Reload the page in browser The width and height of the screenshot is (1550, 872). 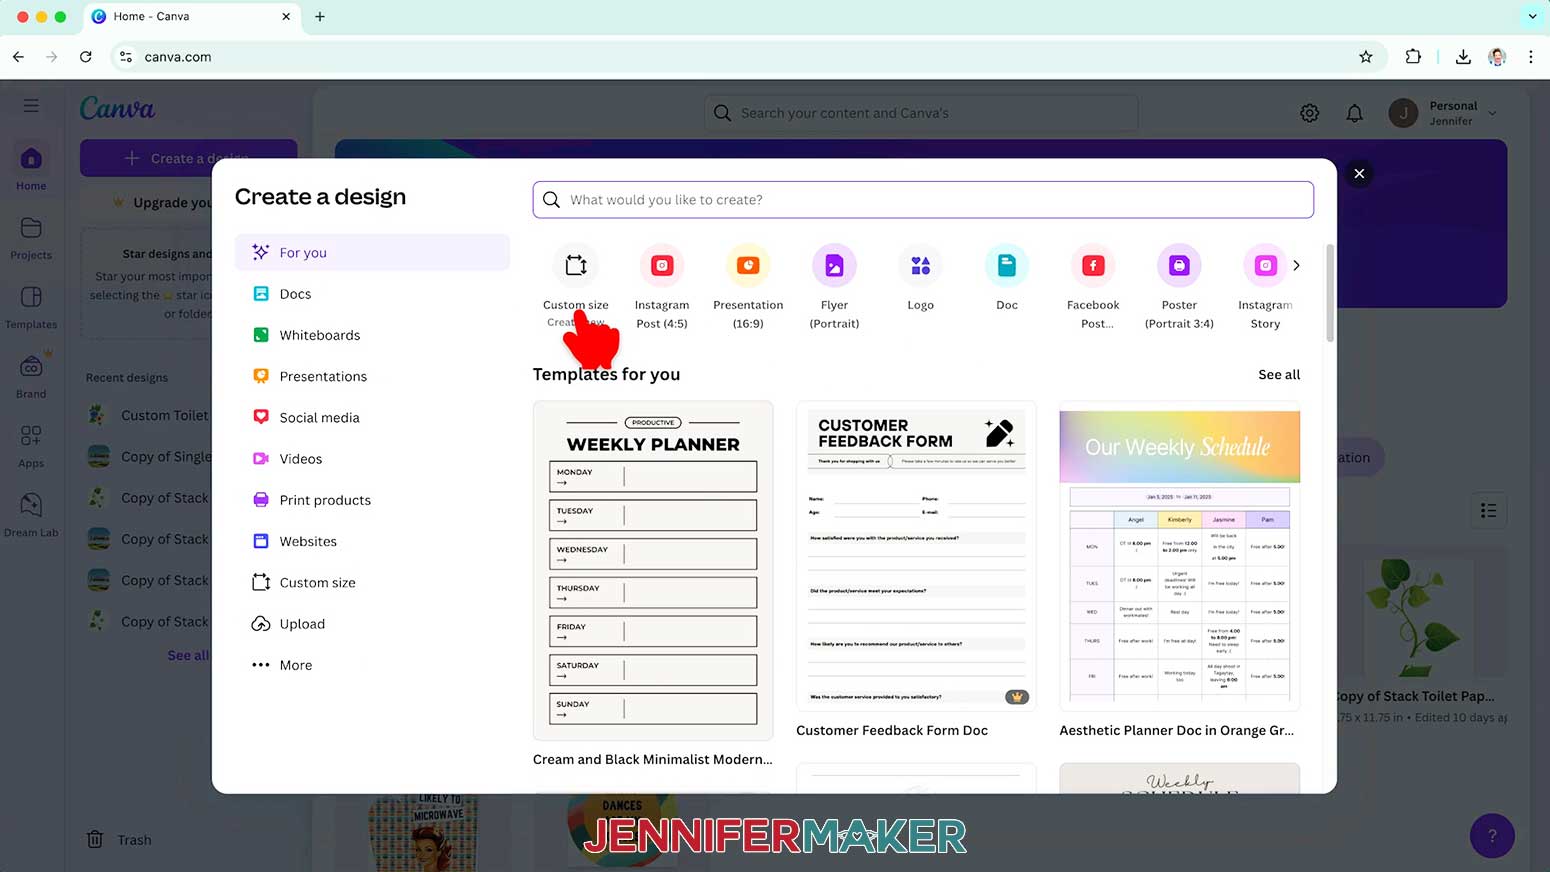(86, 57)
